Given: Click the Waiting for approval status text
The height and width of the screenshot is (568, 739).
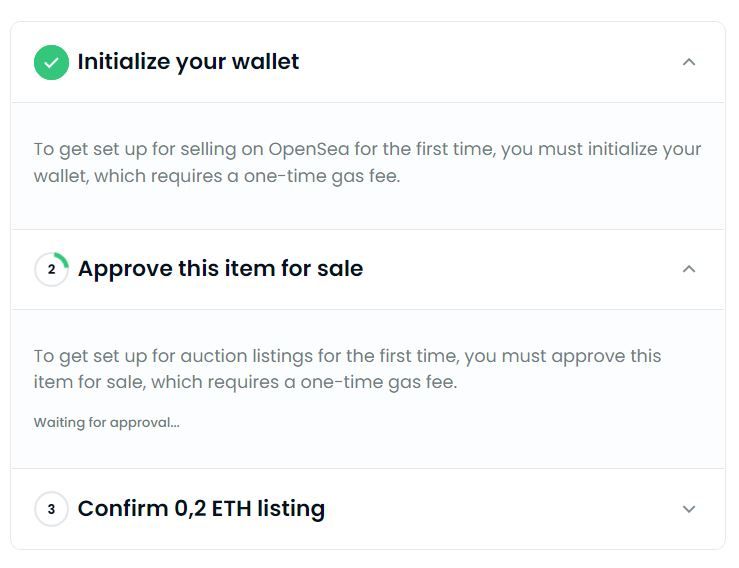Looking at the screenshot, I should [107, 422].
